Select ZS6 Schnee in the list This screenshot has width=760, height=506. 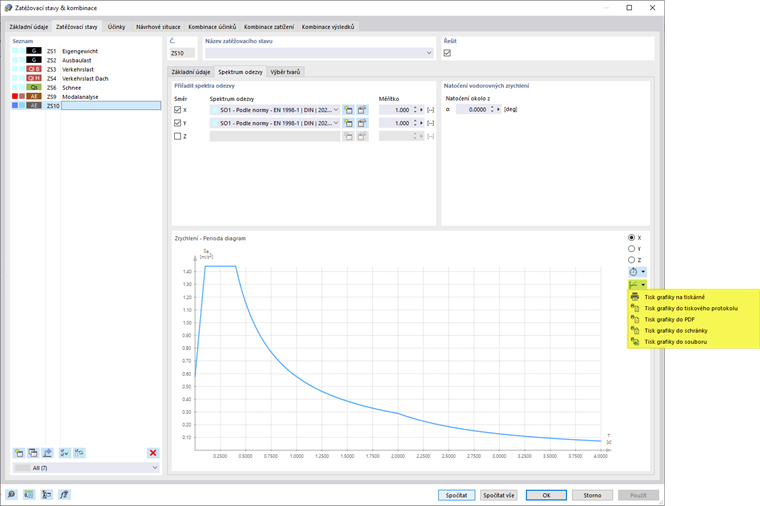click(x=86, y=87)
